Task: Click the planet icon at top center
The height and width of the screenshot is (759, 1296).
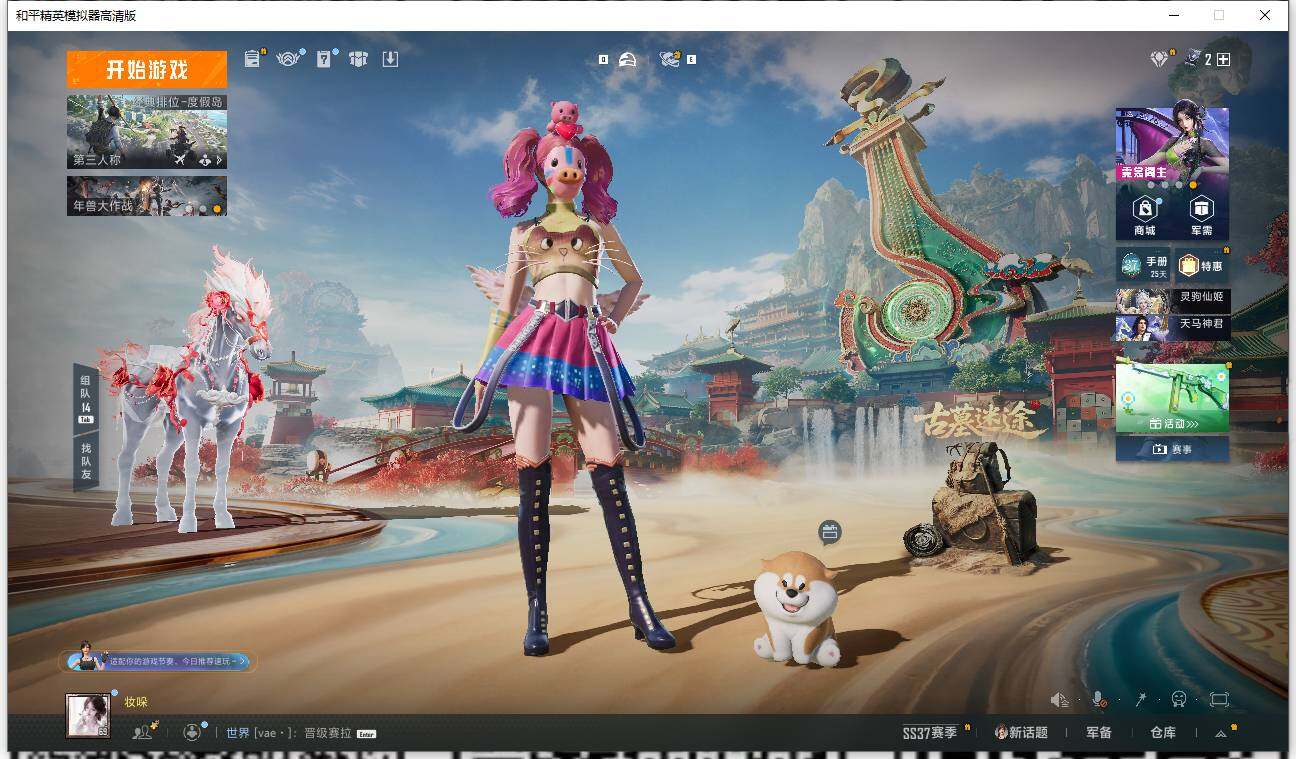Action: [x=670, y=59]
